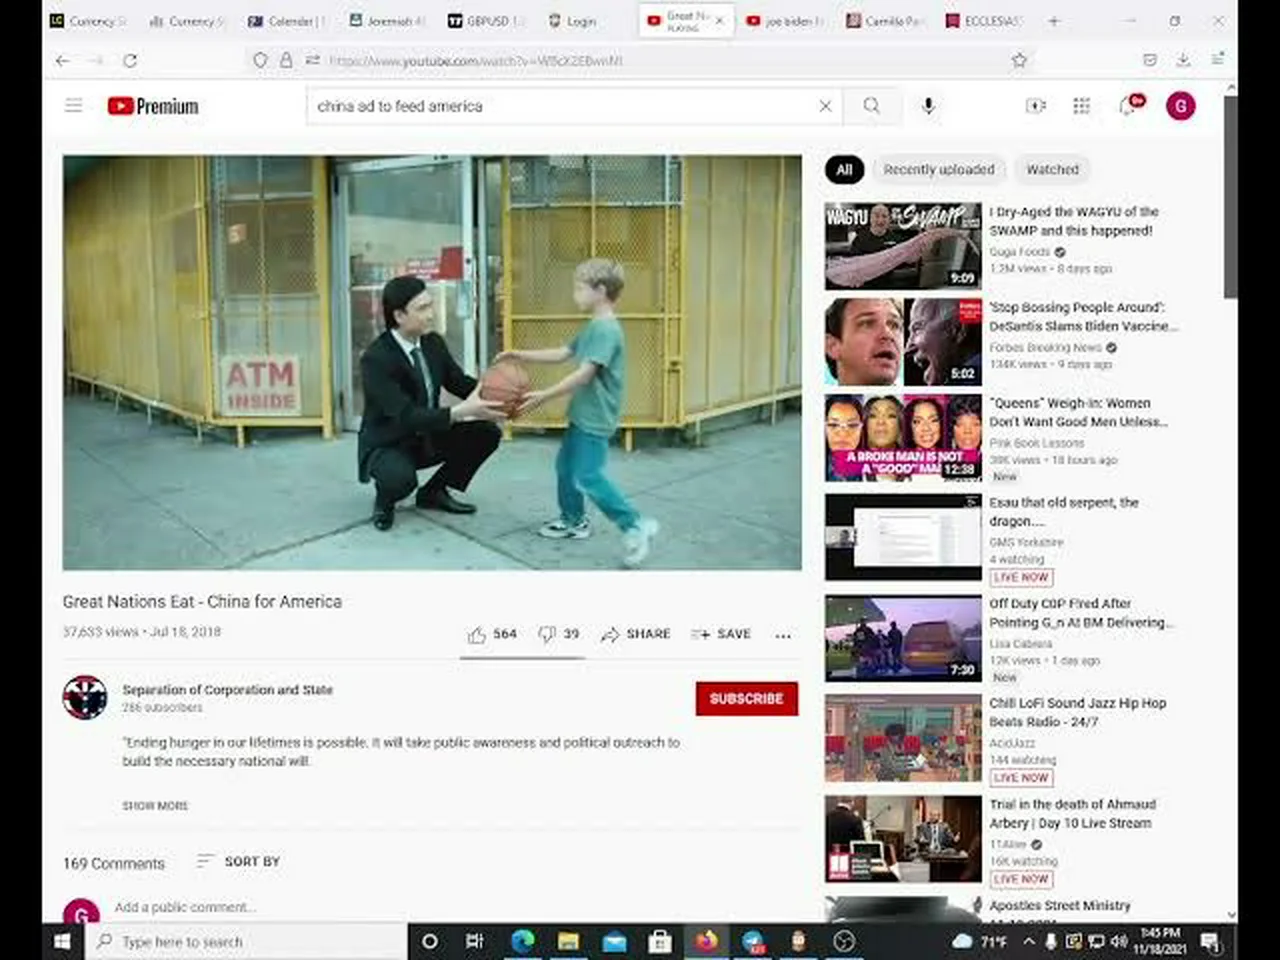The width and height of the screenshot is (1280, 960).
Task: Open Trial in the death of Ahmaud Arbery stream
Action: tap(1073, 813)
